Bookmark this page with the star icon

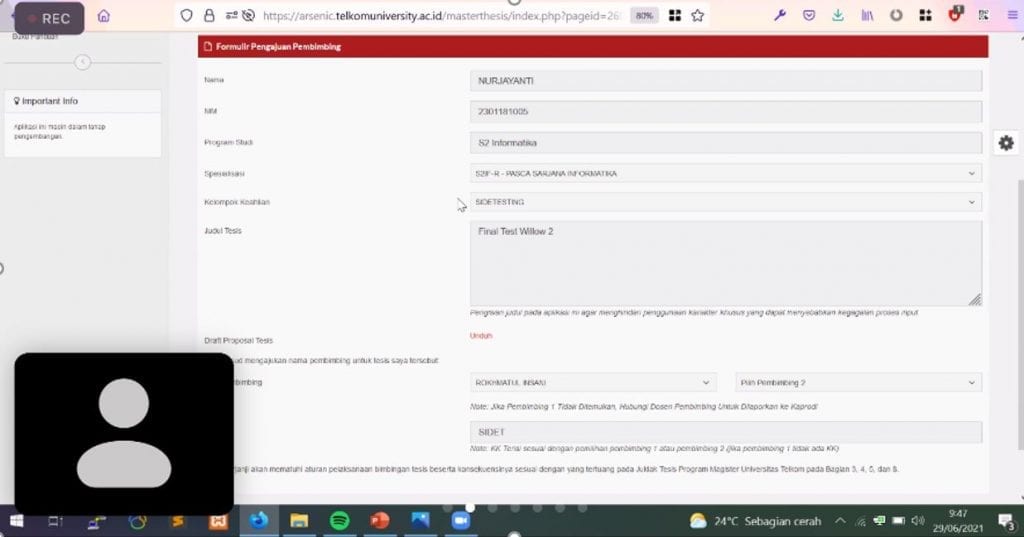(698, 16)
